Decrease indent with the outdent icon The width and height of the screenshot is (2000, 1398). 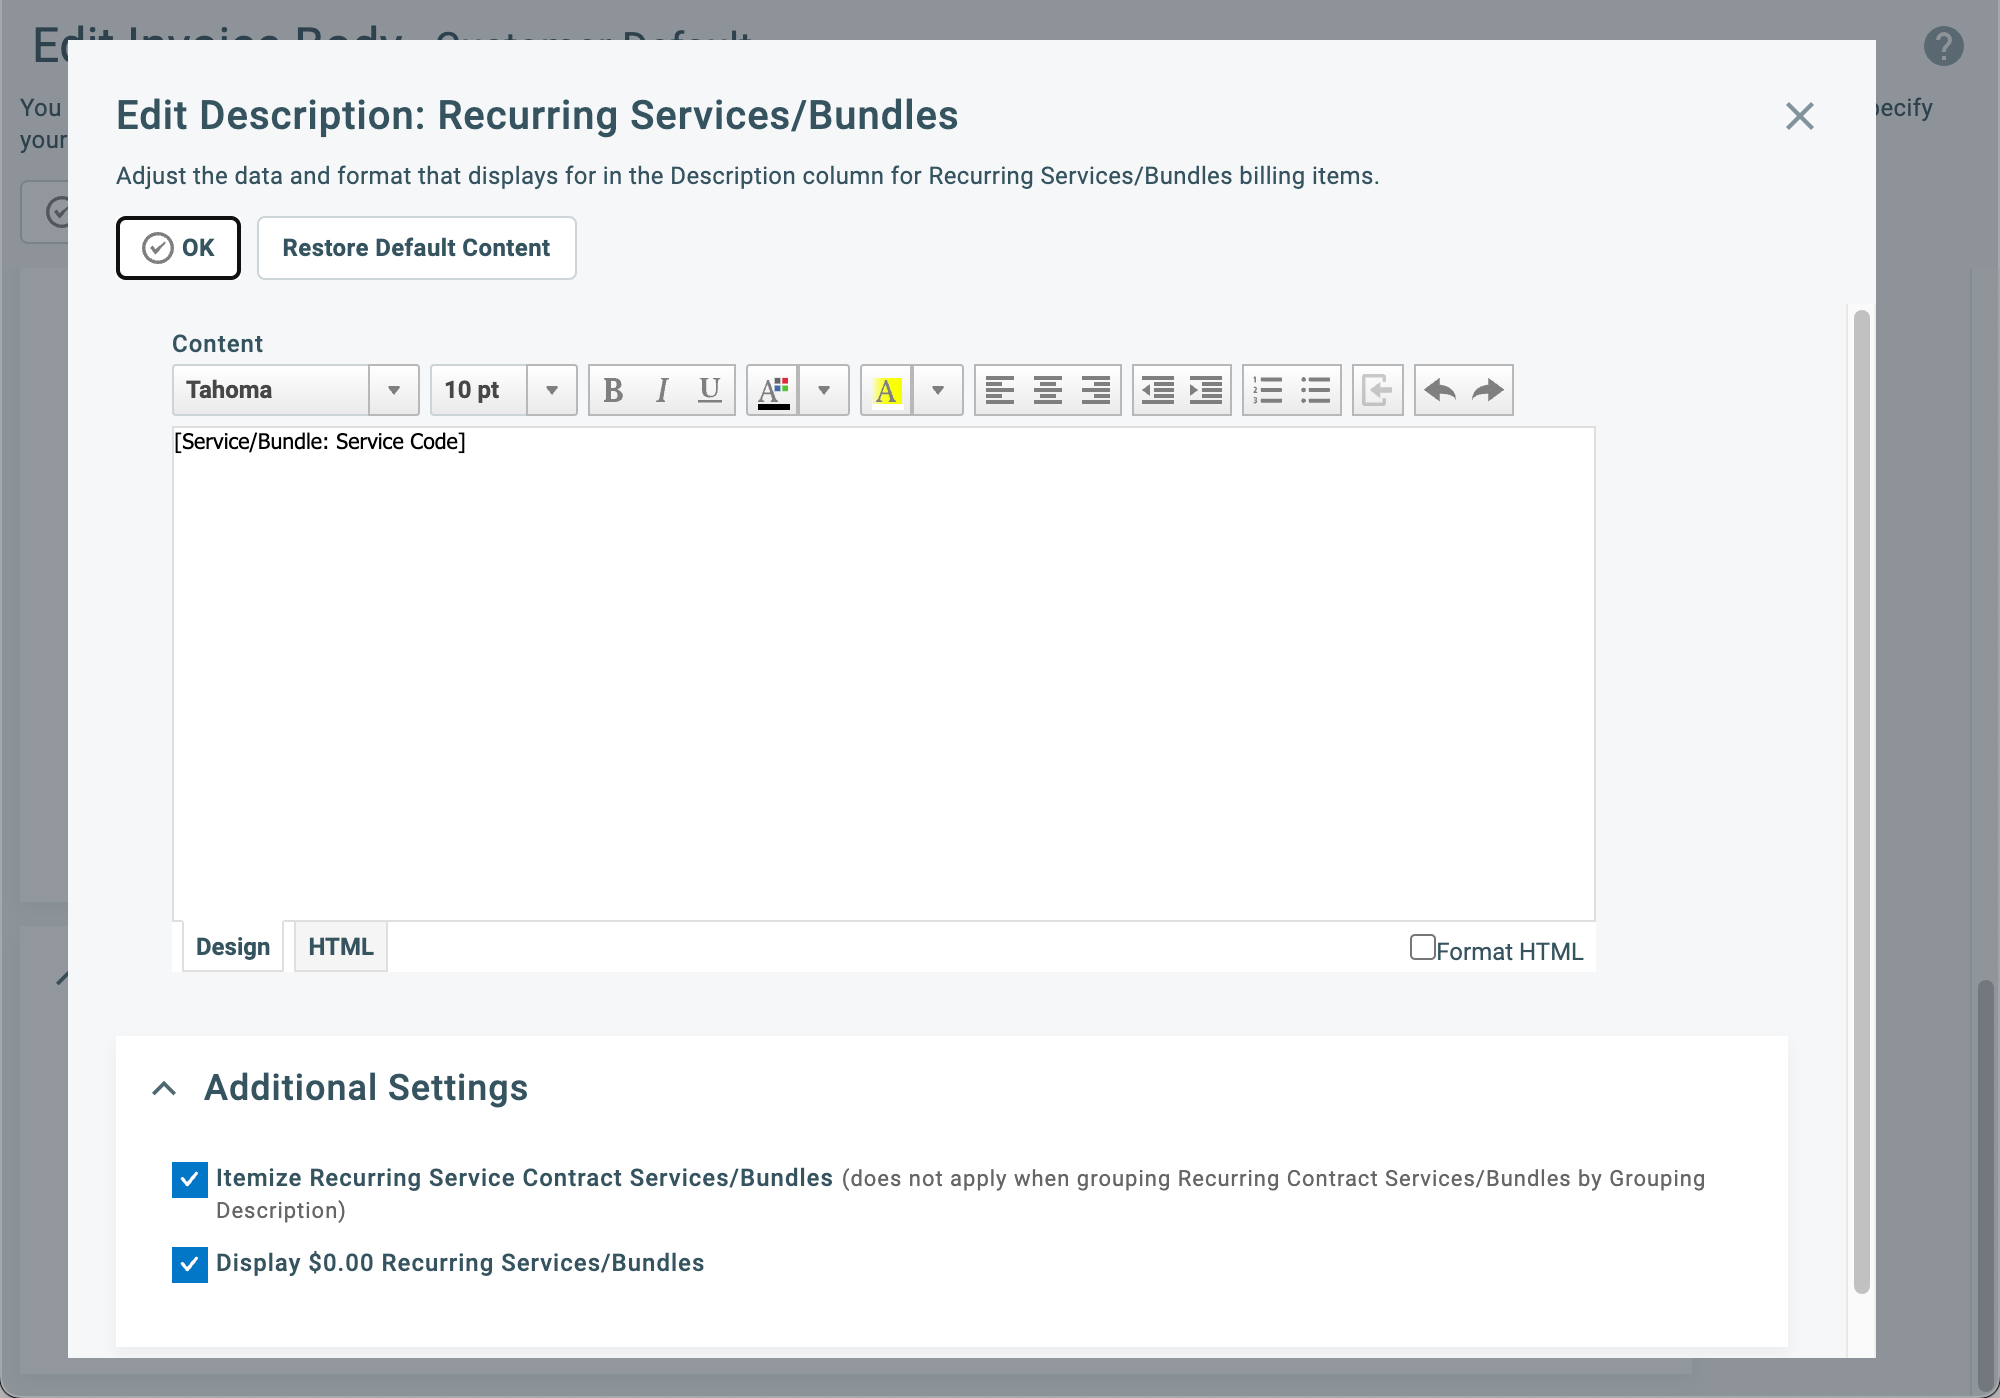pos(1158,390)
